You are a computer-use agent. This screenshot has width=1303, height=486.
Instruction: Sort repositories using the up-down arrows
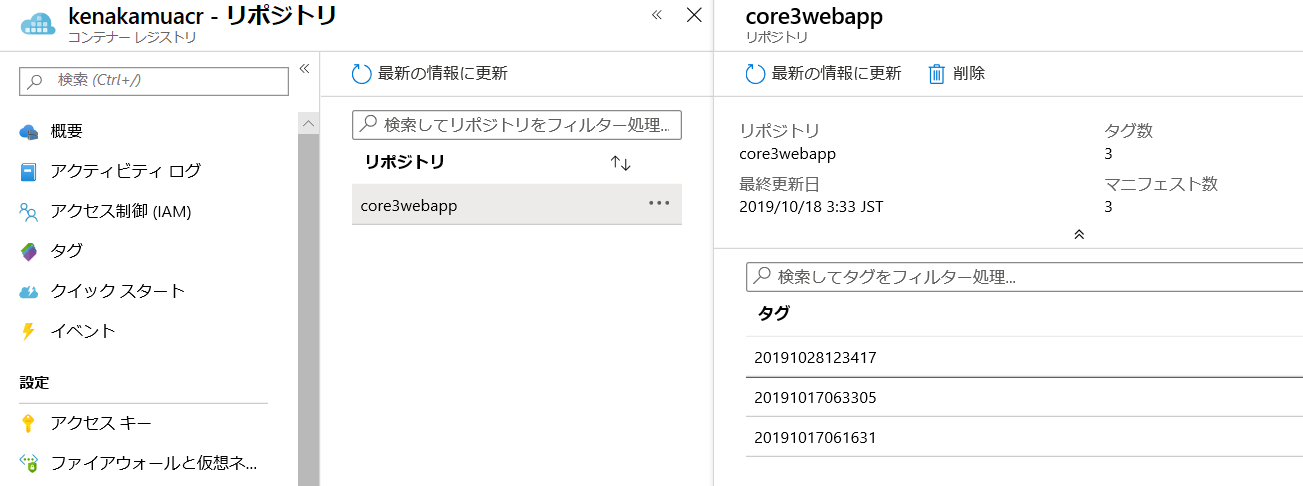621,163
